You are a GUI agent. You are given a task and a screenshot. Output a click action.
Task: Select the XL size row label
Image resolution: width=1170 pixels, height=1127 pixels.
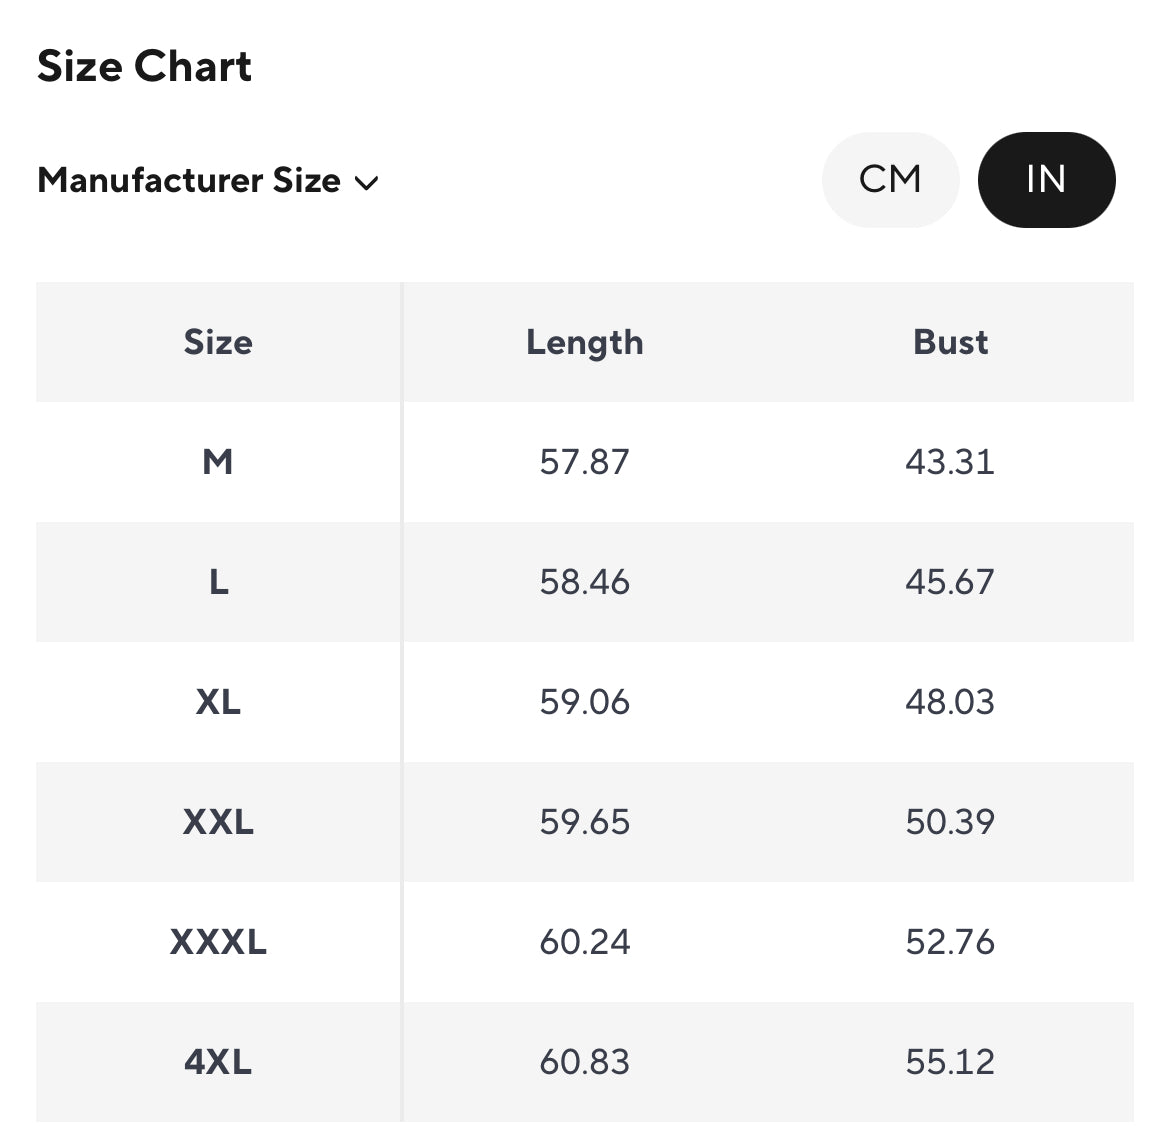pyautogui.click(x=218, y=702)
